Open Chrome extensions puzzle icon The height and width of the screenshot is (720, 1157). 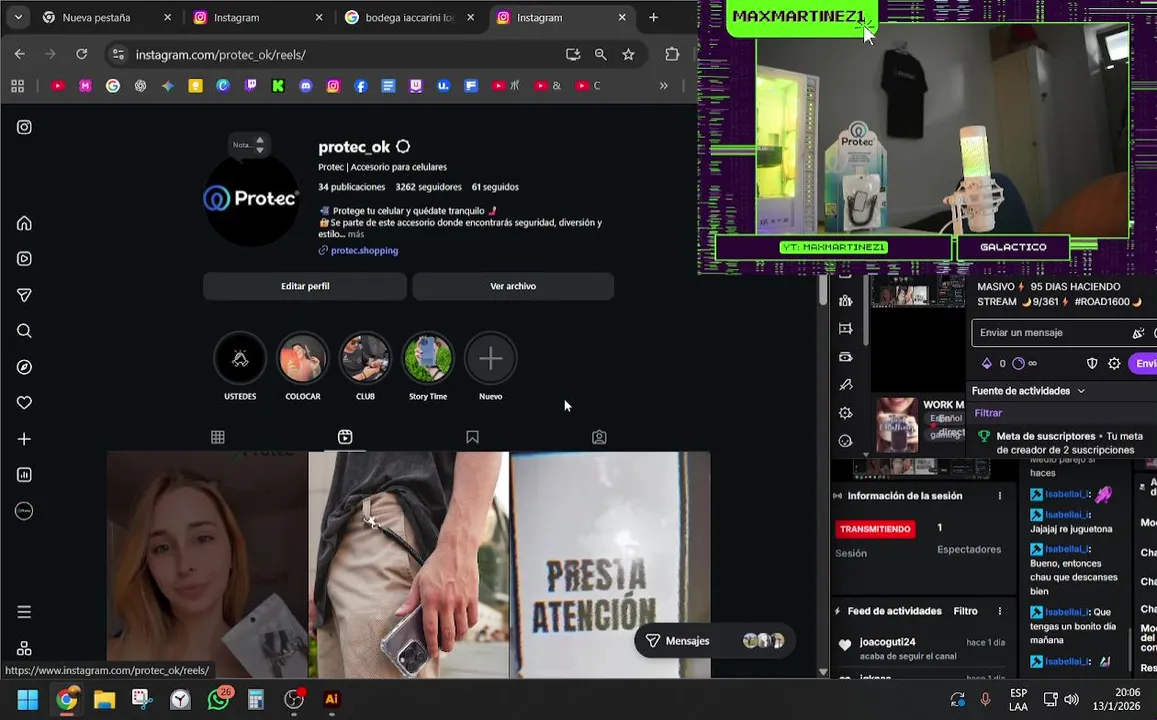pyautogui.click(x=671, y=54)
